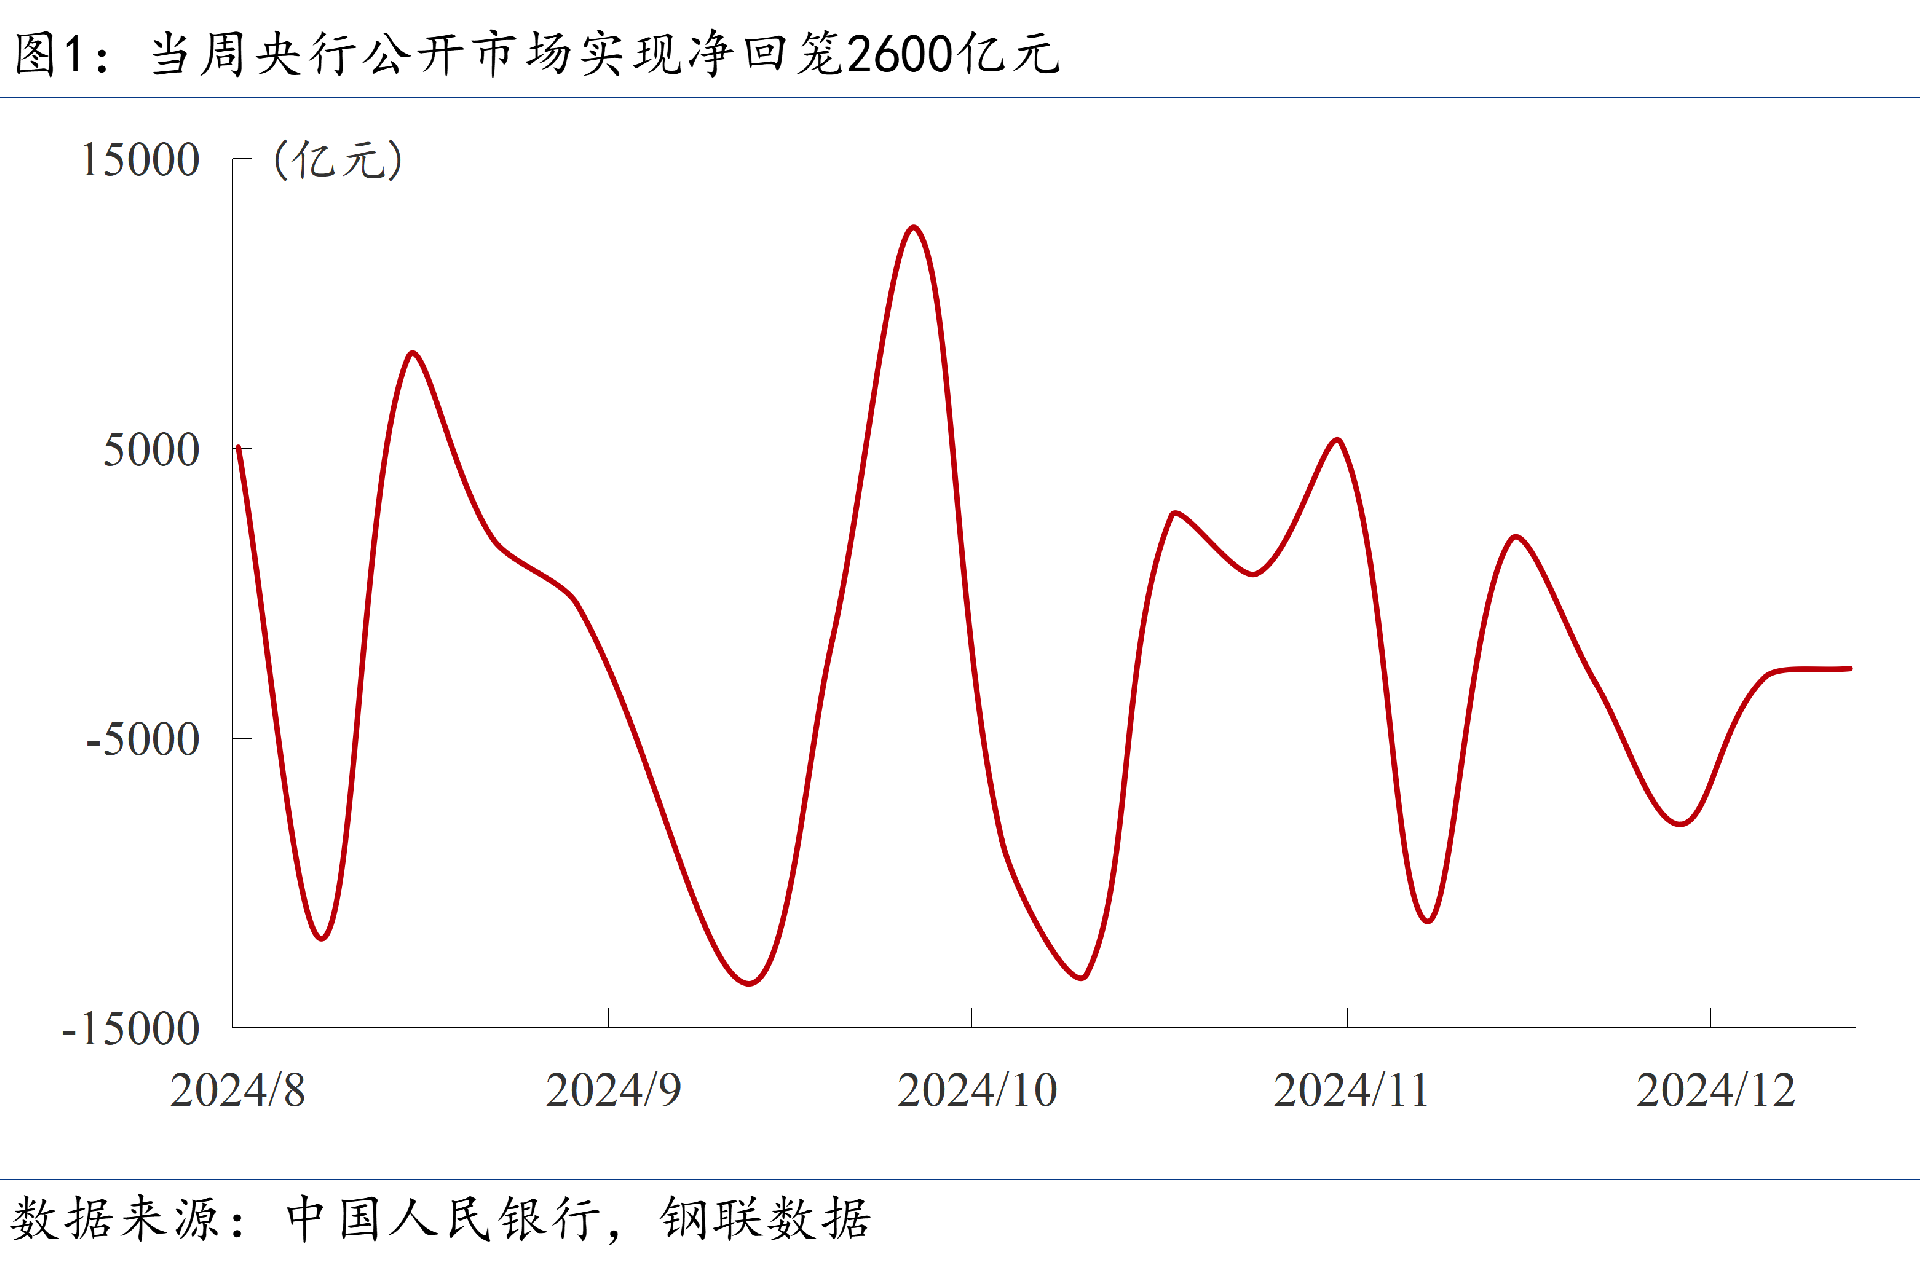
Task: Click the 2024/10 x-axis label
Action: click(x=977, y=1090)
